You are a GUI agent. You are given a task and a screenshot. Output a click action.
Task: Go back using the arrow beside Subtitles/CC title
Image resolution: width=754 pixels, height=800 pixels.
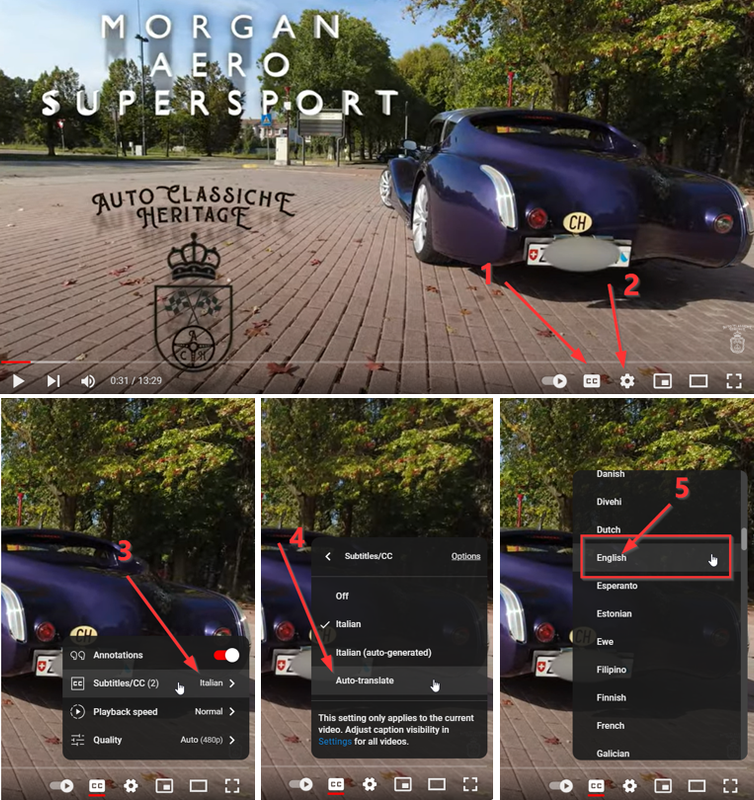[328, 556]
